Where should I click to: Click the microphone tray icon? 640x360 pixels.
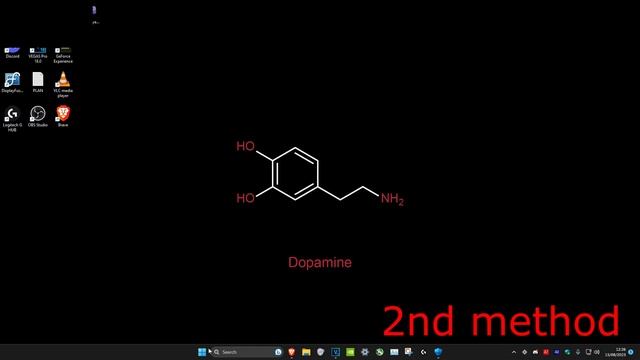coord(578,352)
